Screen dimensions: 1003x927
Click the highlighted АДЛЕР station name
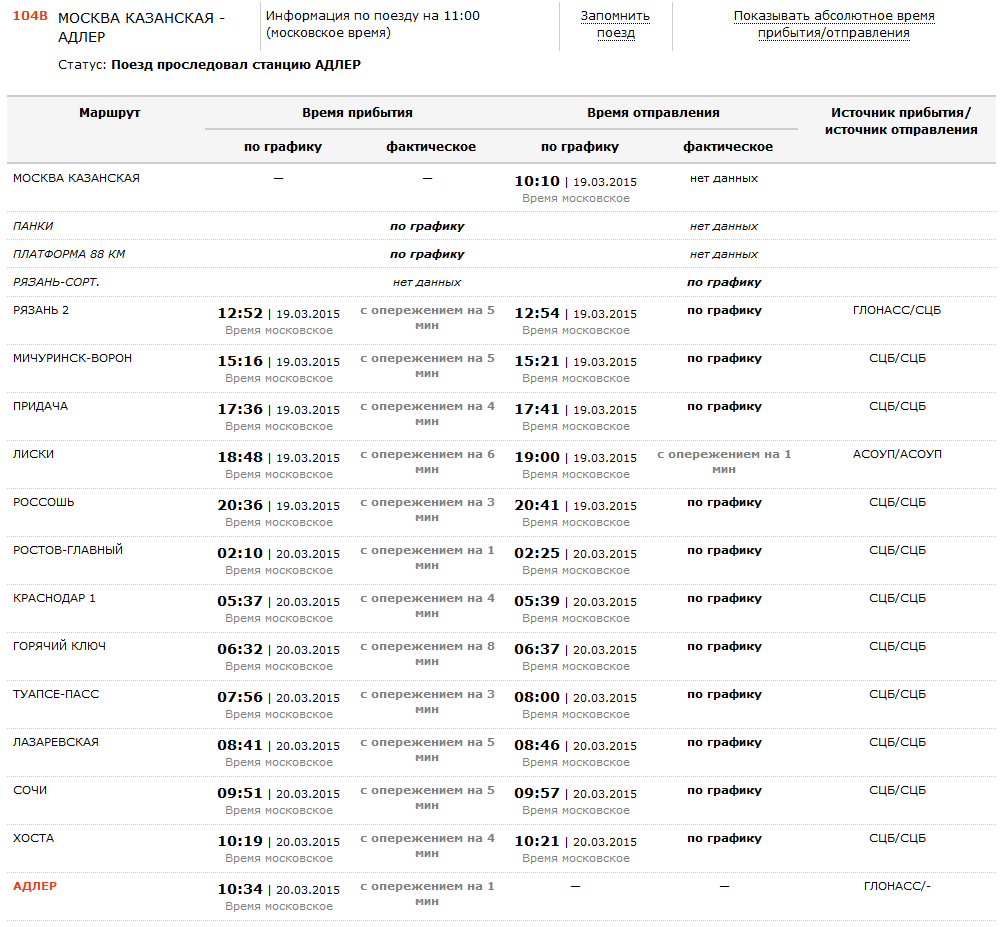pyautogui.click(x=35, y=886)
